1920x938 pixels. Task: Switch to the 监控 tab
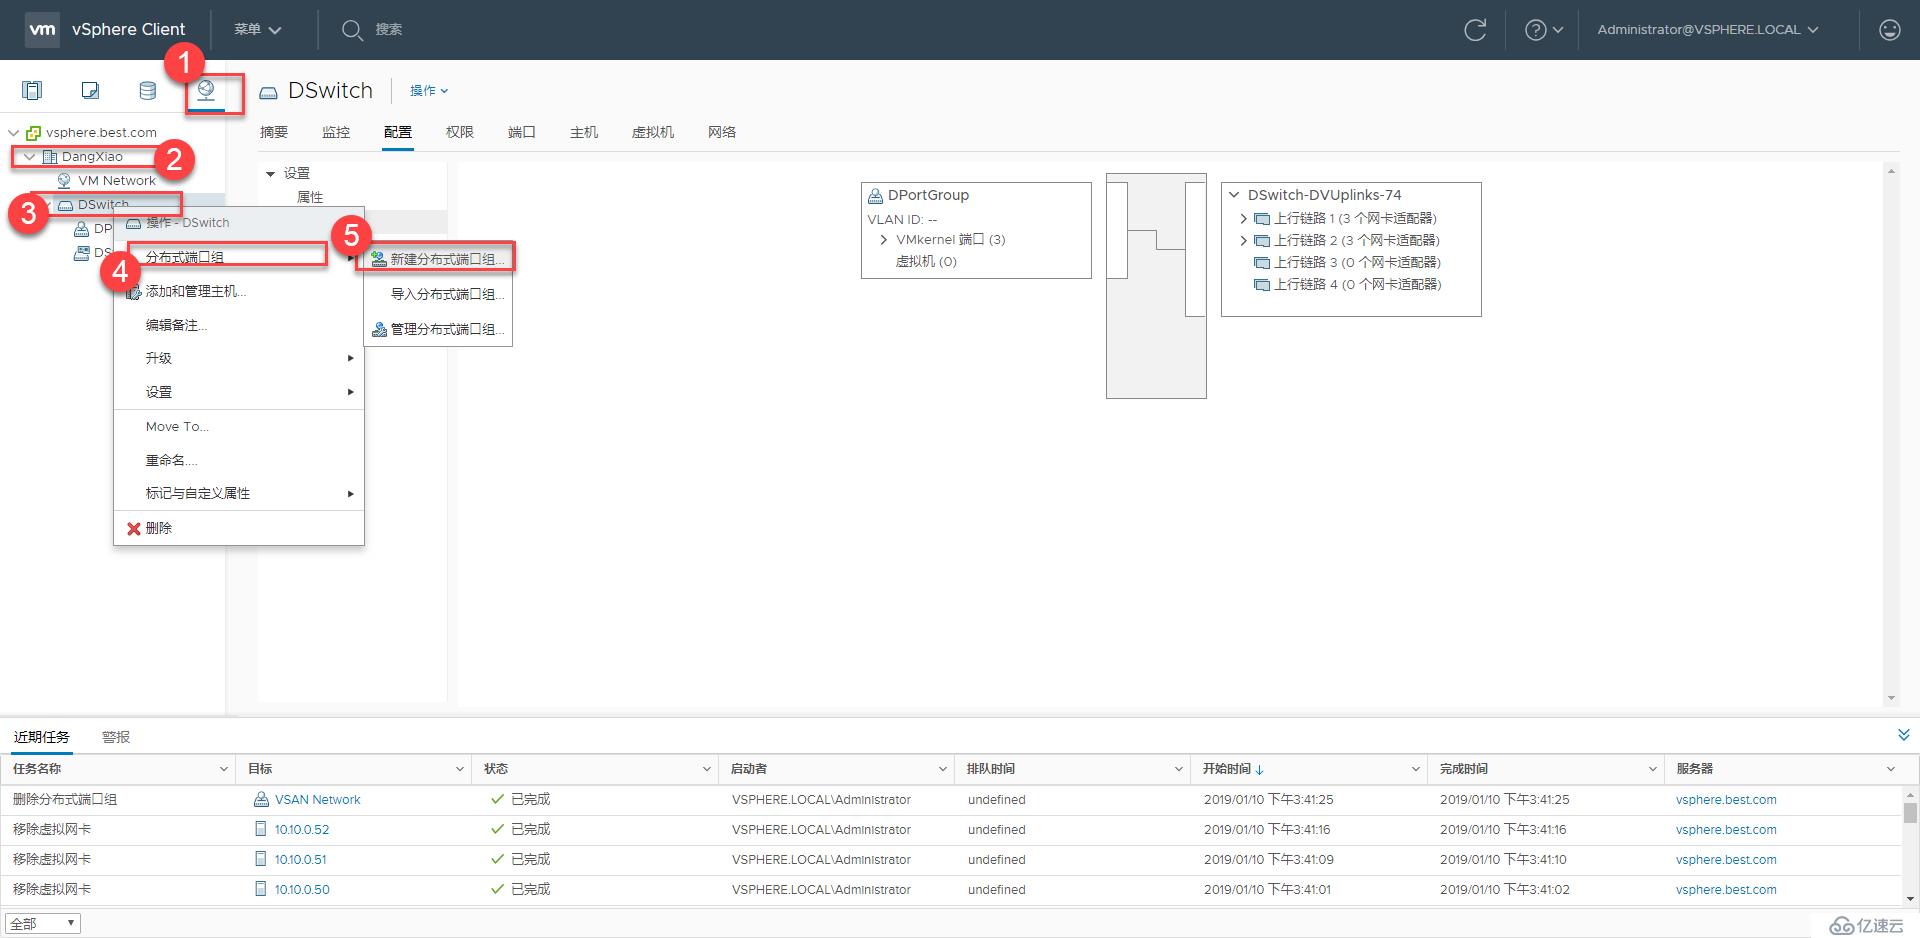click(x=336, y=132)
